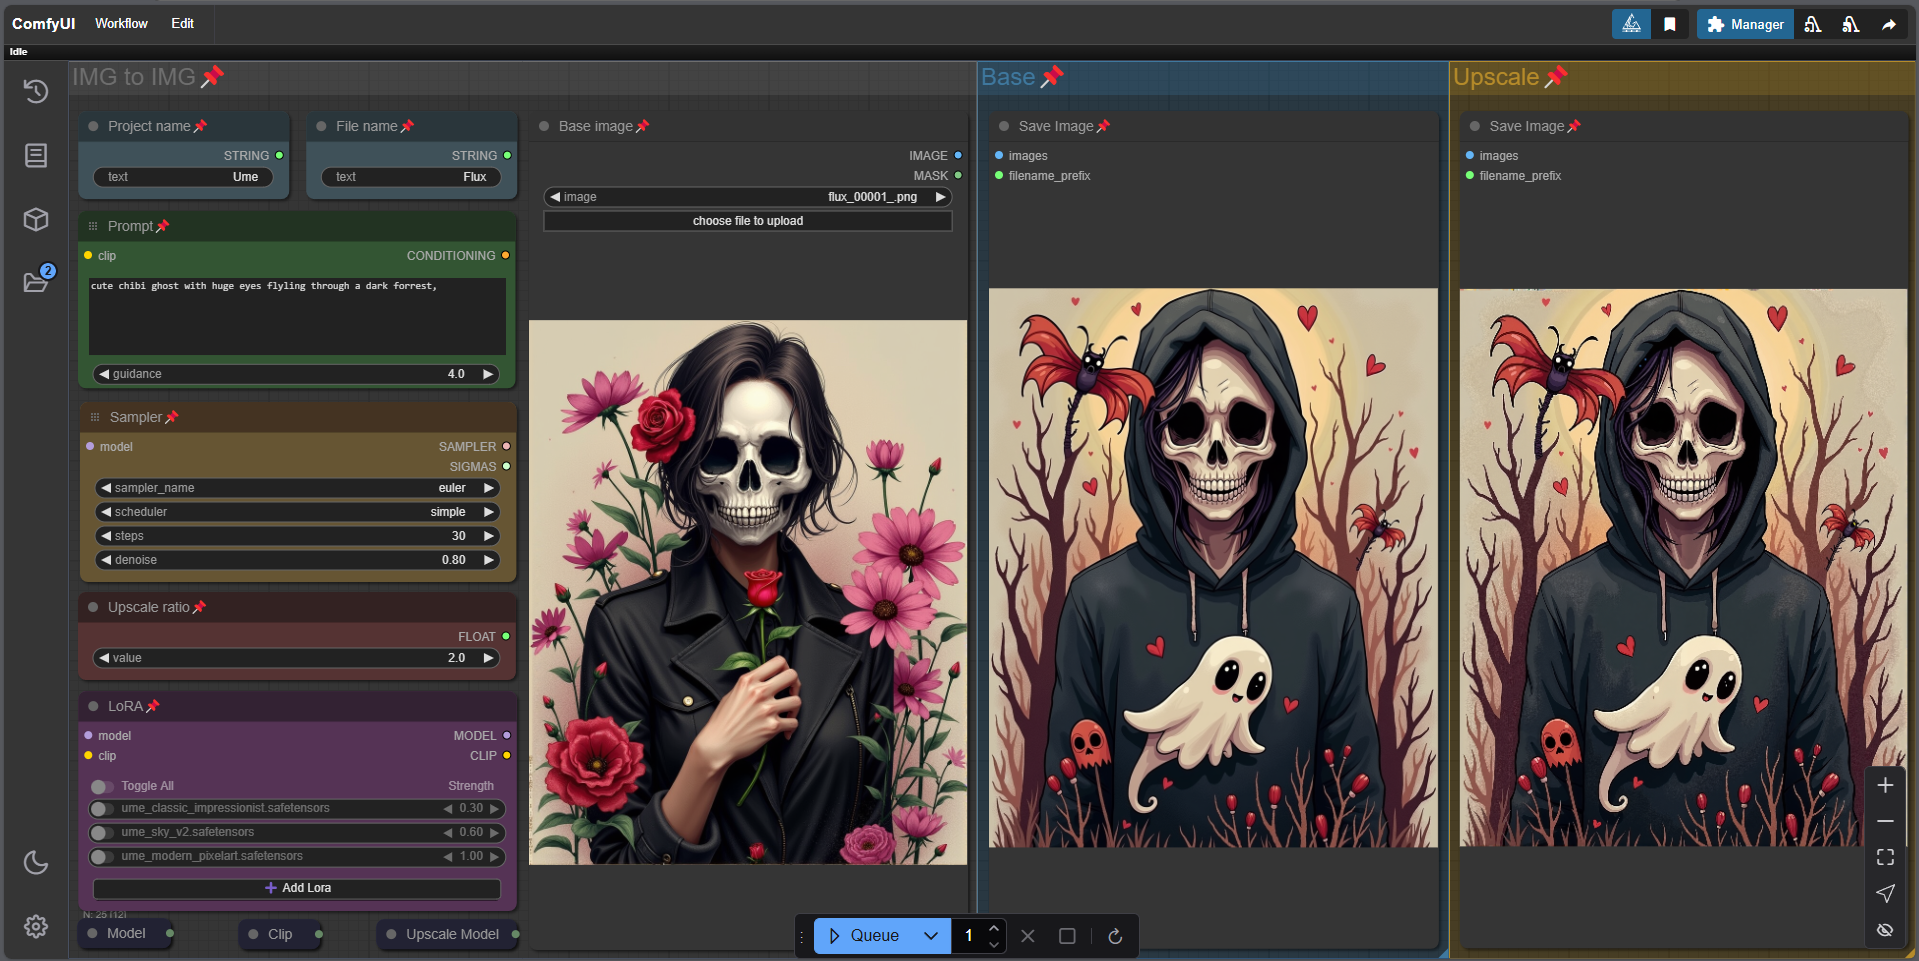Open the Edit menu
Image resolution: width=1919 pixels, height=961 pixels.
pos(182,23)
